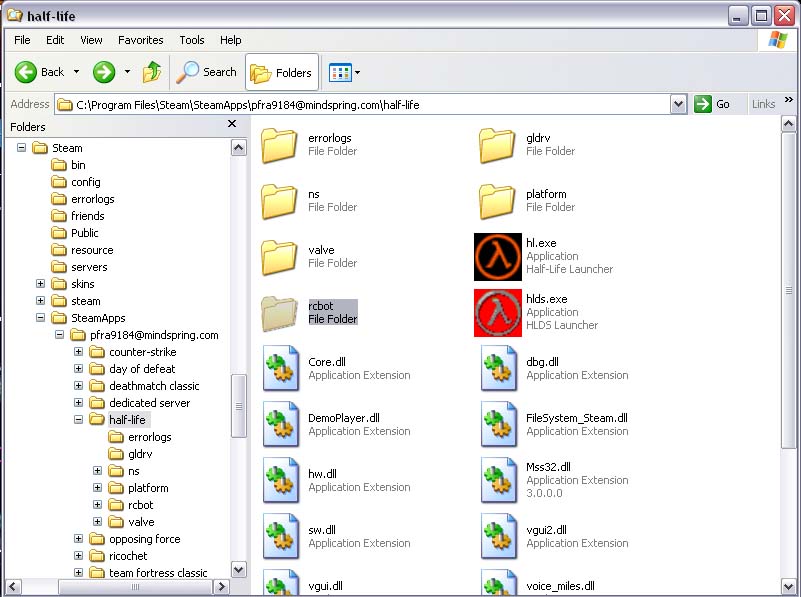Expand the Address bar dropdown
The height and width of the screenshot is (597, 801).
(x=678, y=105)
